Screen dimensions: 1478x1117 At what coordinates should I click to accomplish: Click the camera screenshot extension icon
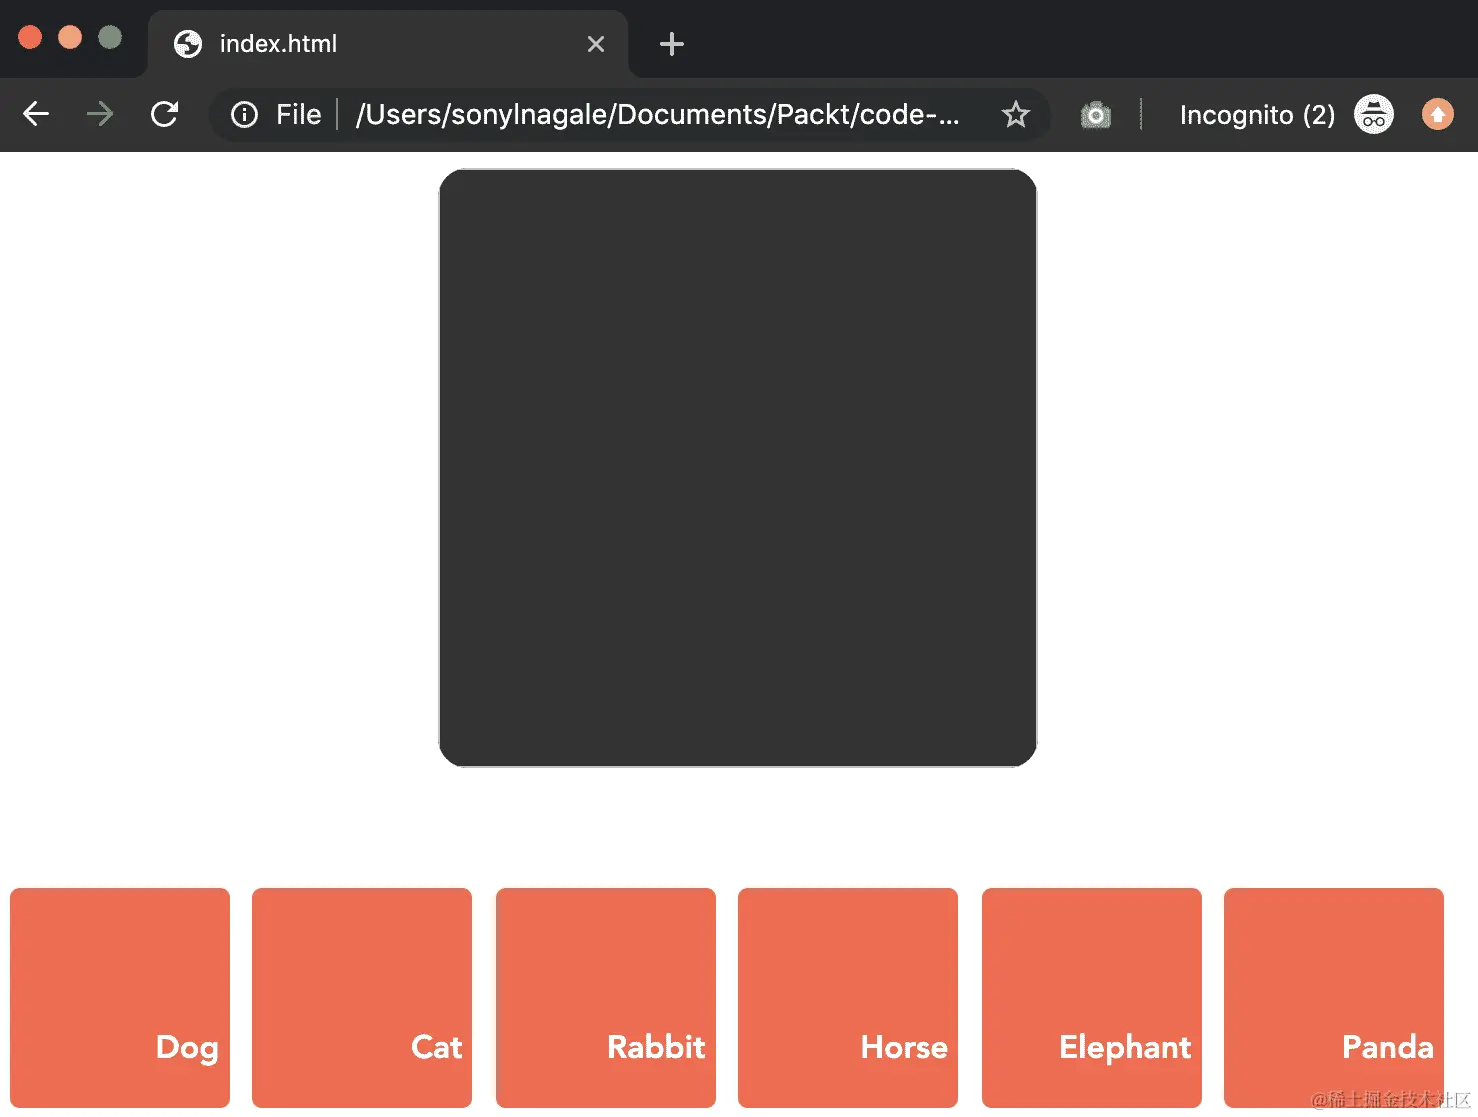pyautogui.click(x=1096, y=115)
